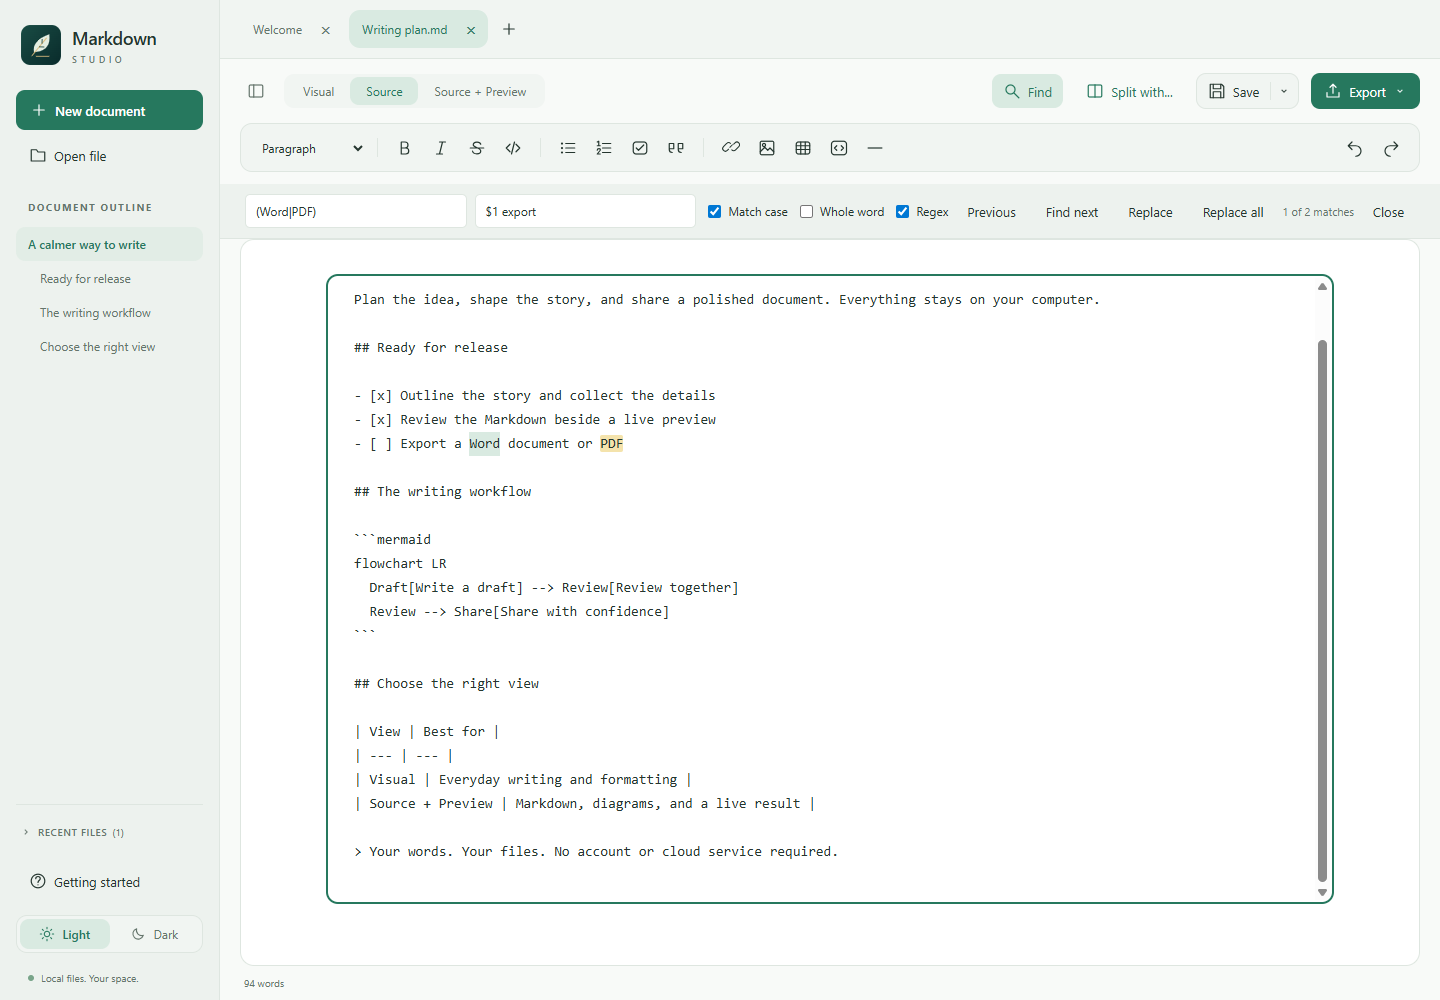1440x1000 pixels.
Task: Apply strikethrough formatting
Action: [x=477, y=148]
